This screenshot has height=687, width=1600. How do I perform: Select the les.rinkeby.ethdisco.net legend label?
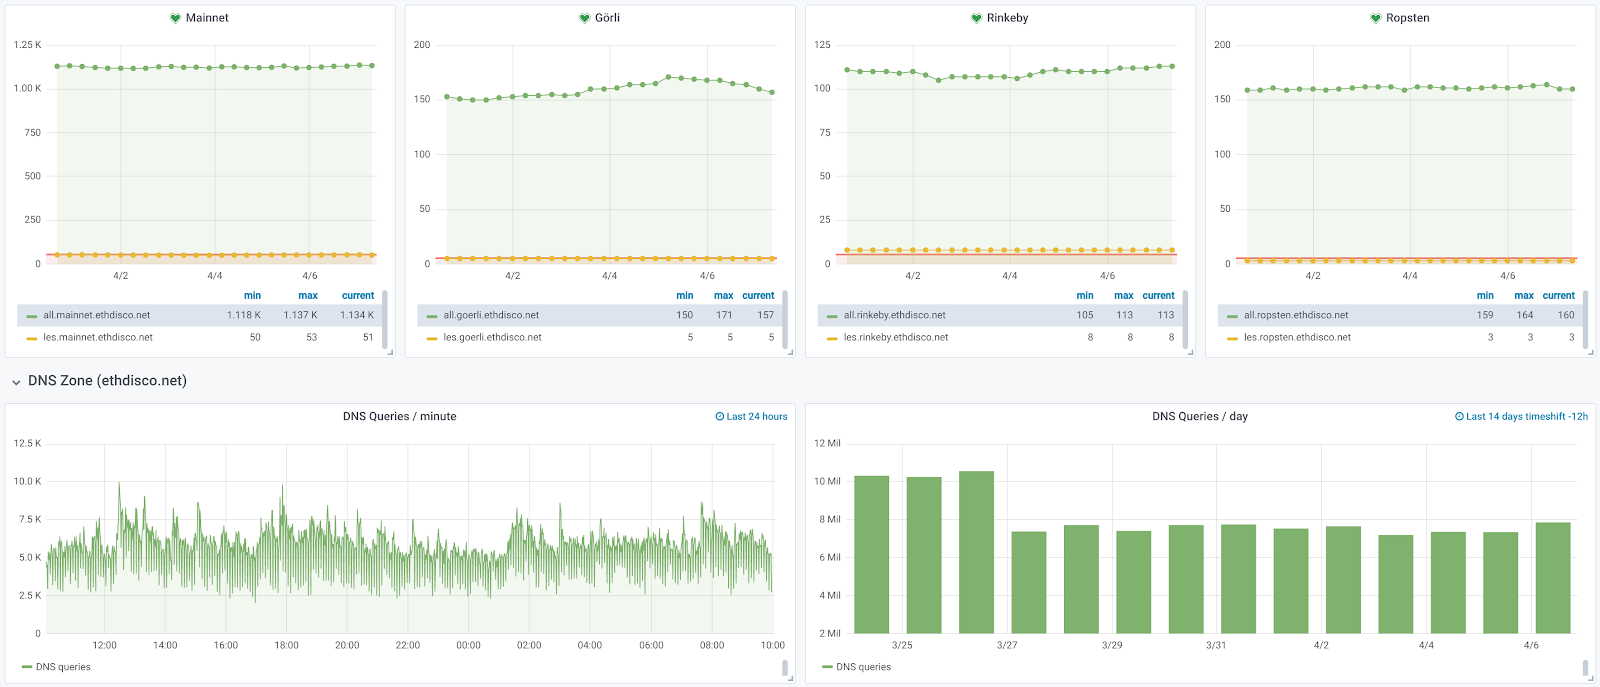point(895,338)
